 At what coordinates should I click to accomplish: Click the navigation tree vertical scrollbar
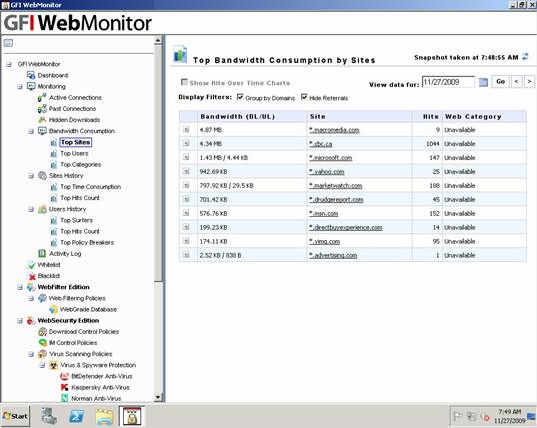(x=158, y=163)
